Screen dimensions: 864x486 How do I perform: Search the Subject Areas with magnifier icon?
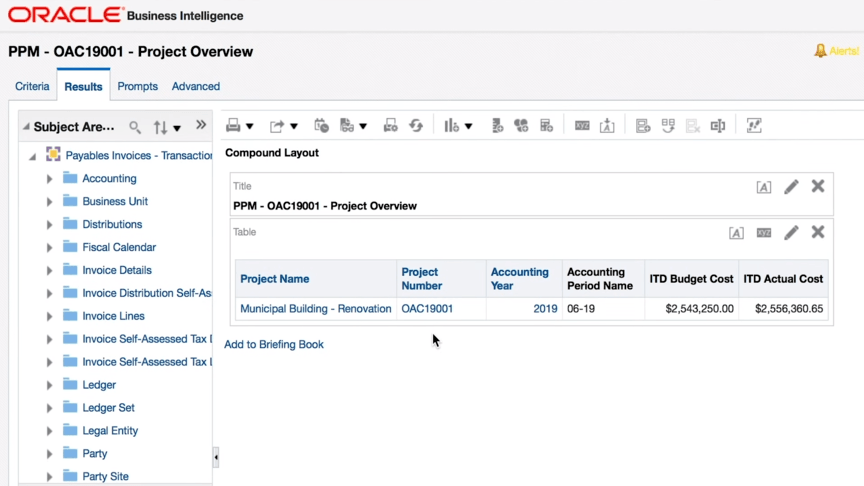[x=135, y=127]
